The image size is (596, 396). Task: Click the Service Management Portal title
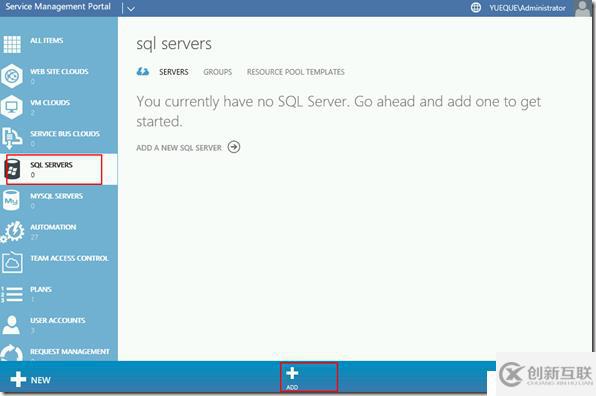(58, 6)
